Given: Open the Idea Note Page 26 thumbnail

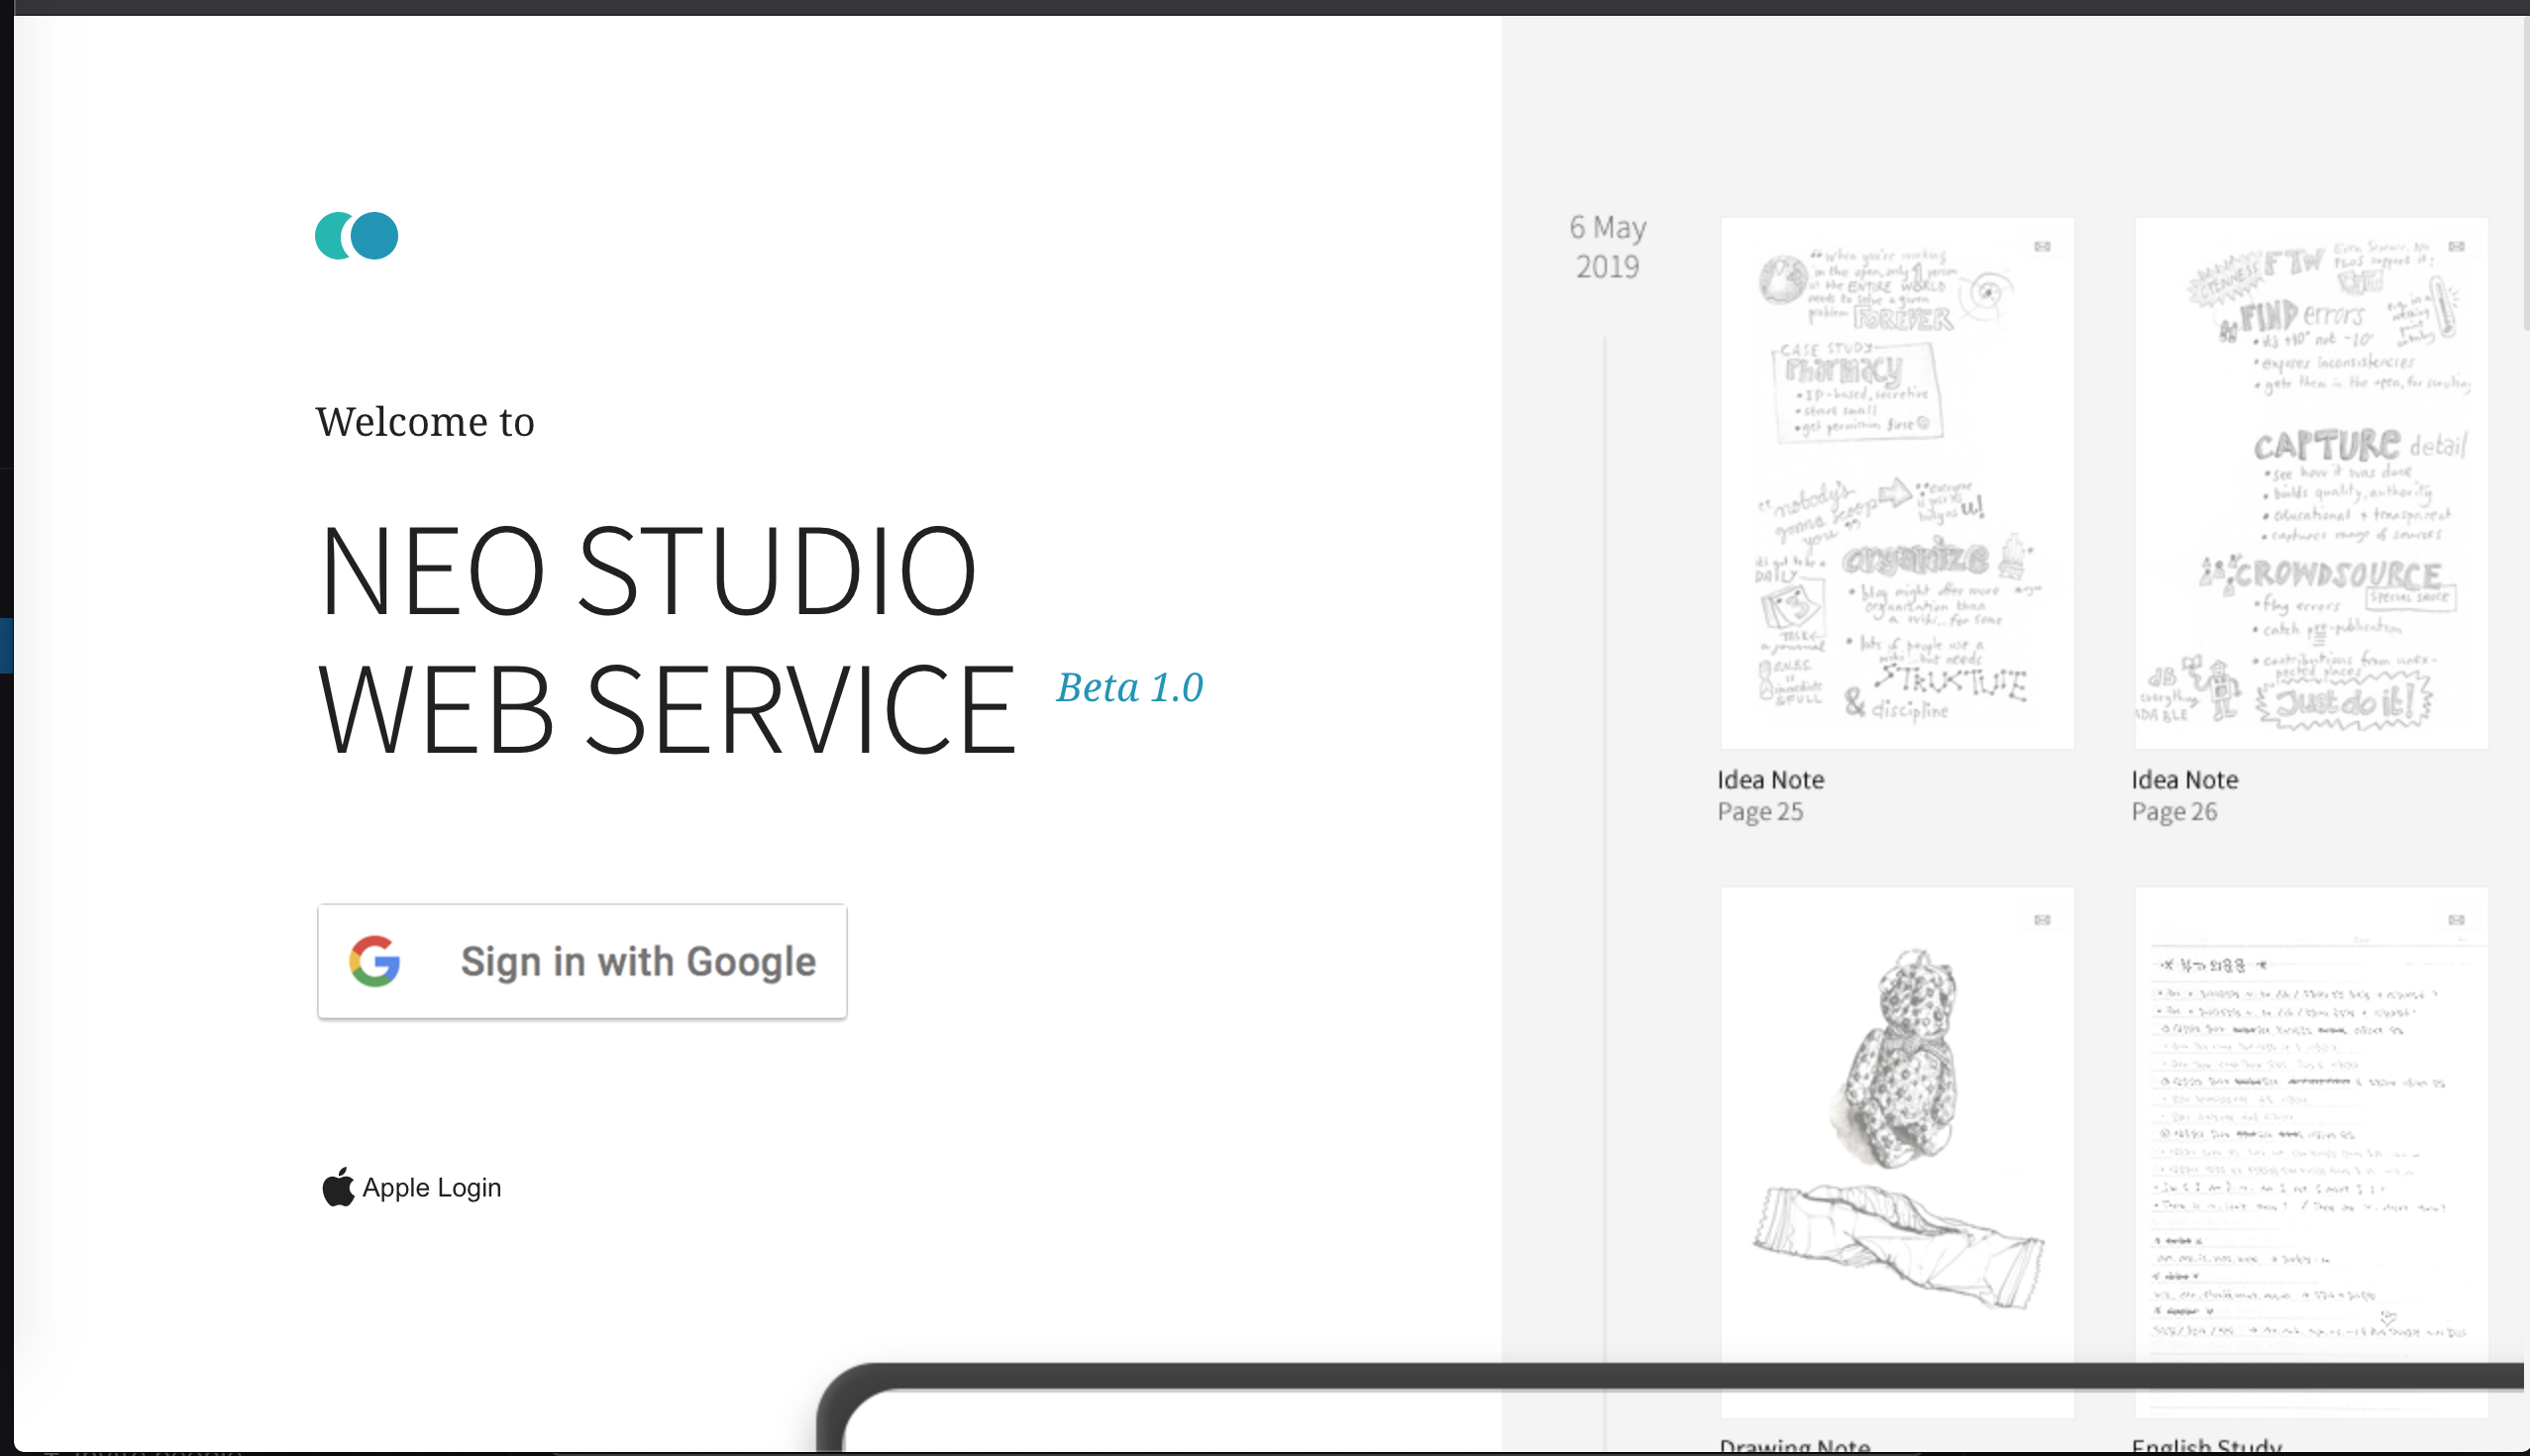Looking at the screenshot, I should click(2311, 483).
